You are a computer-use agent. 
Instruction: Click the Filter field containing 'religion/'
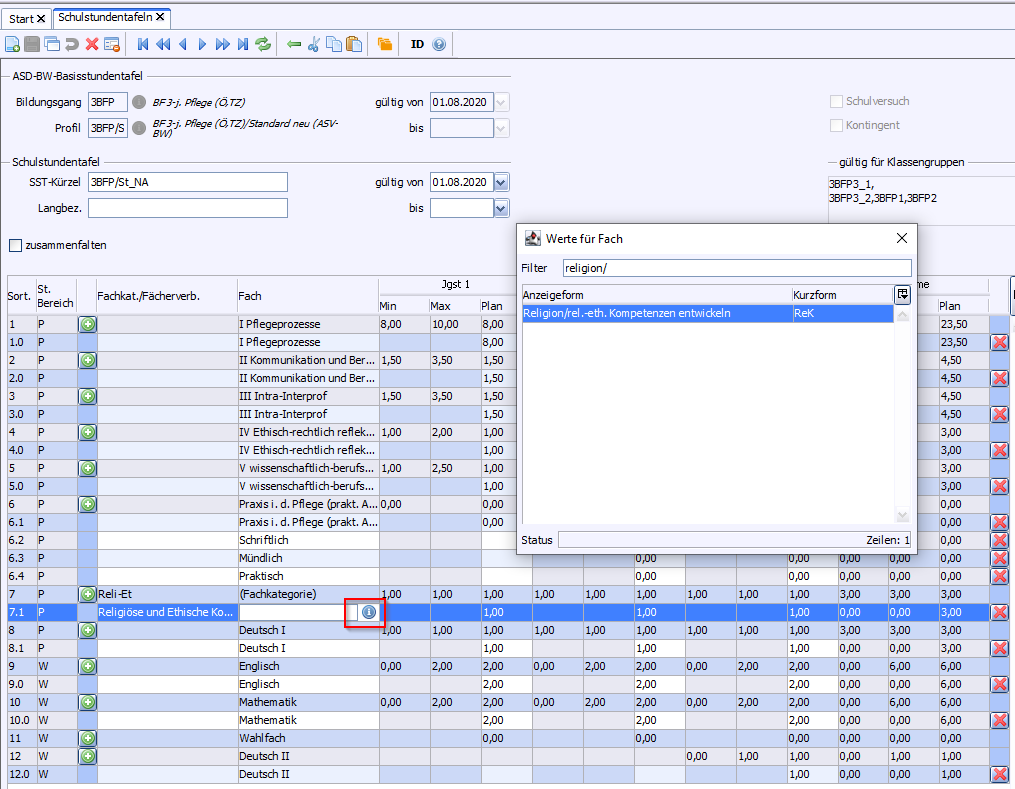click(736, 268)
